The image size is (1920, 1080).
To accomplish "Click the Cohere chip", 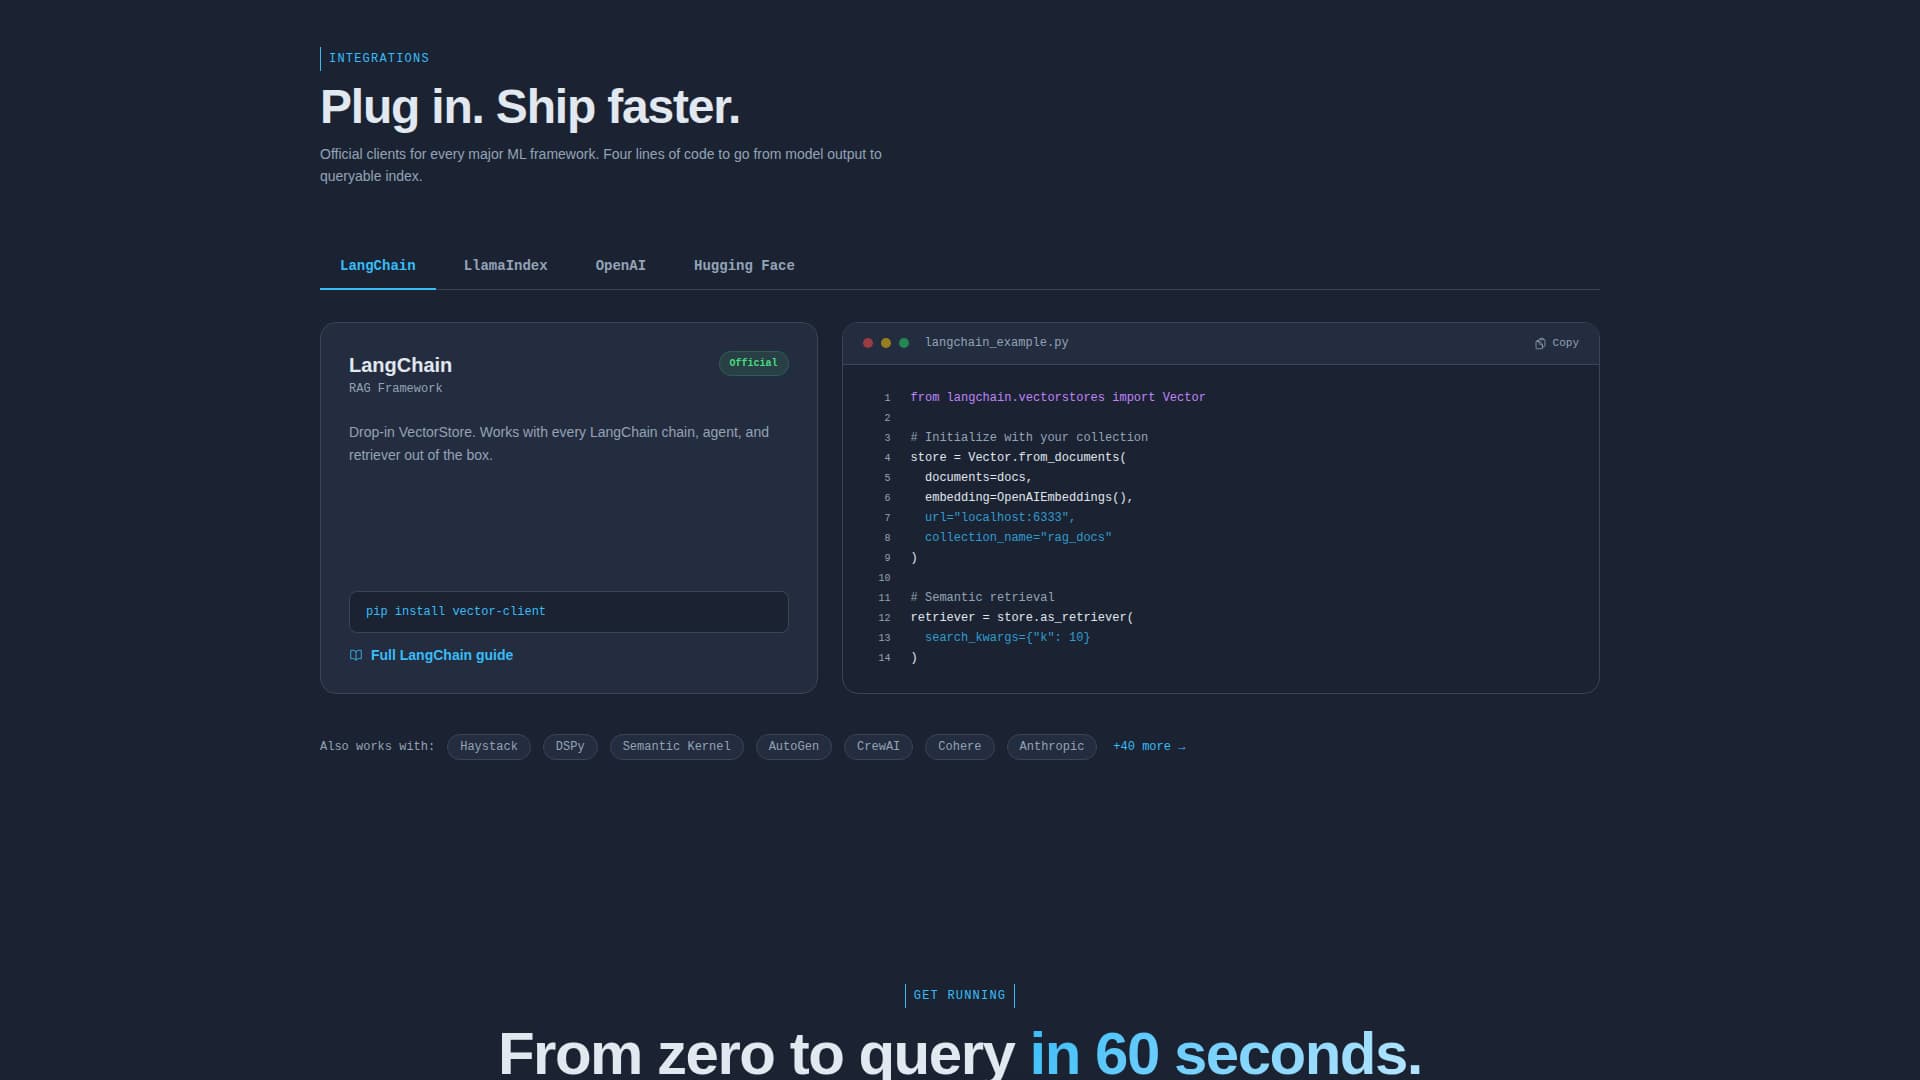I will click(x=960, y=747).
